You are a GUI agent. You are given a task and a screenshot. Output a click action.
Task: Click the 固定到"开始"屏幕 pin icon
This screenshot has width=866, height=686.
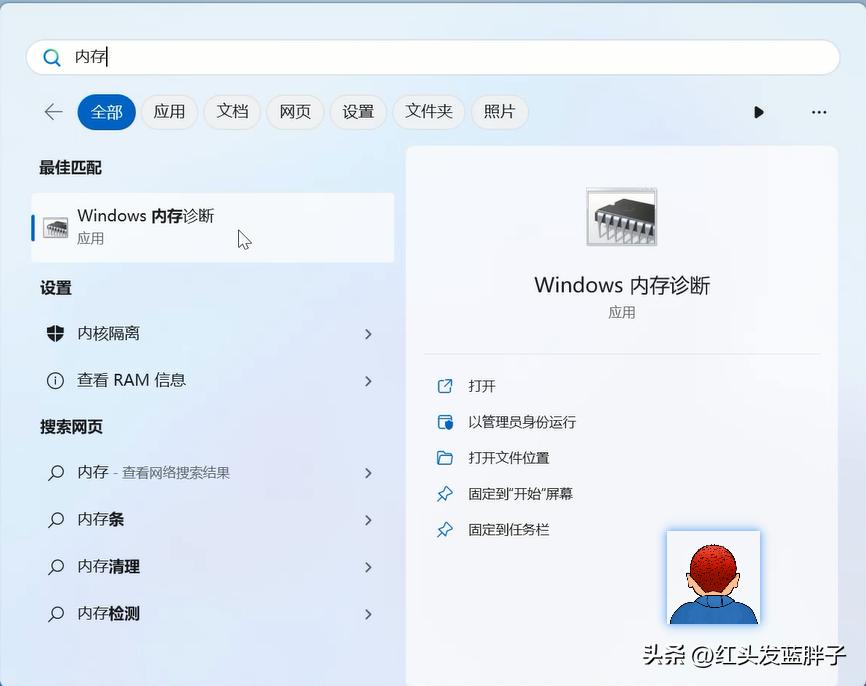click(x=445, y=493)
